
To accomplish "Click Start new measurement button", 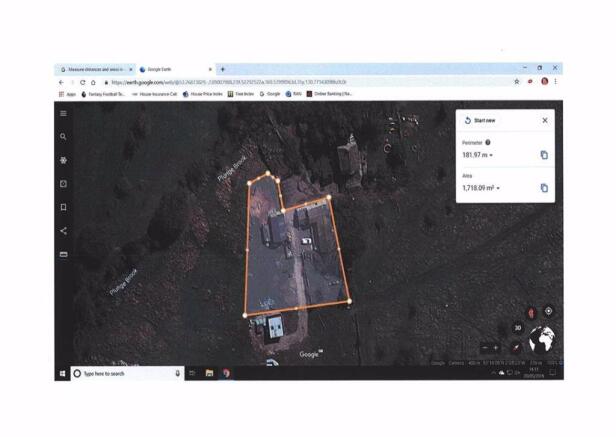I will (x=480, y=121).
